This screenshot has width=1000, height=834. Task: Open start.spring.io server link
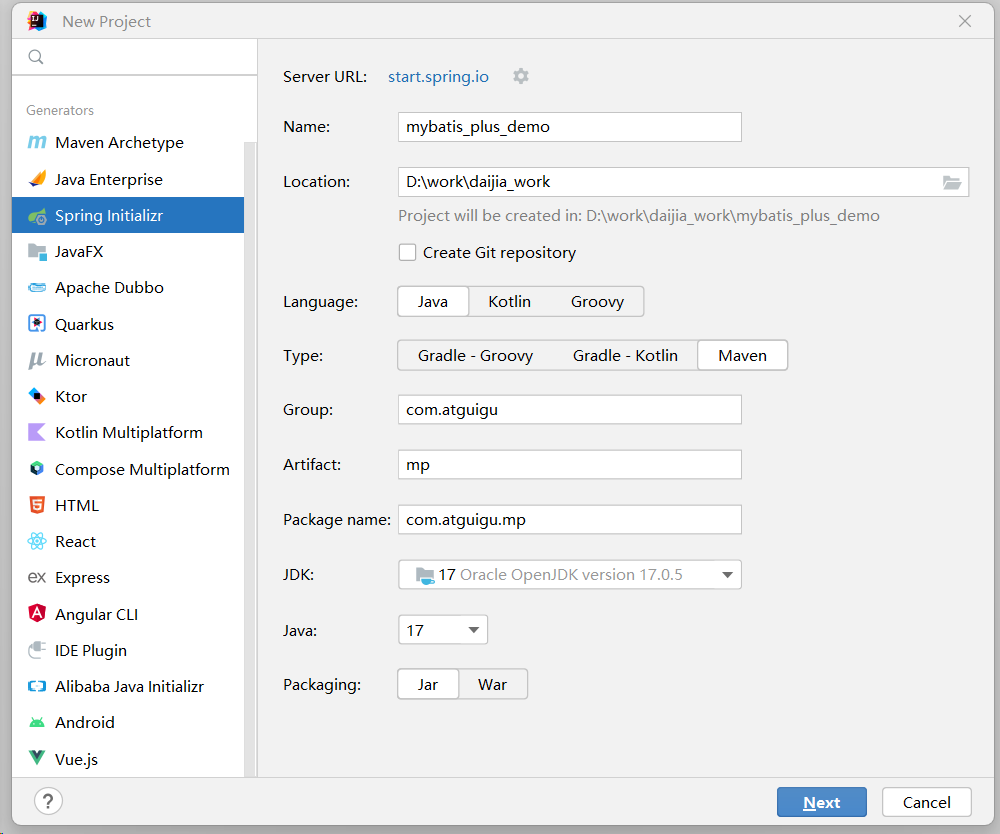(x=438, y=77)
